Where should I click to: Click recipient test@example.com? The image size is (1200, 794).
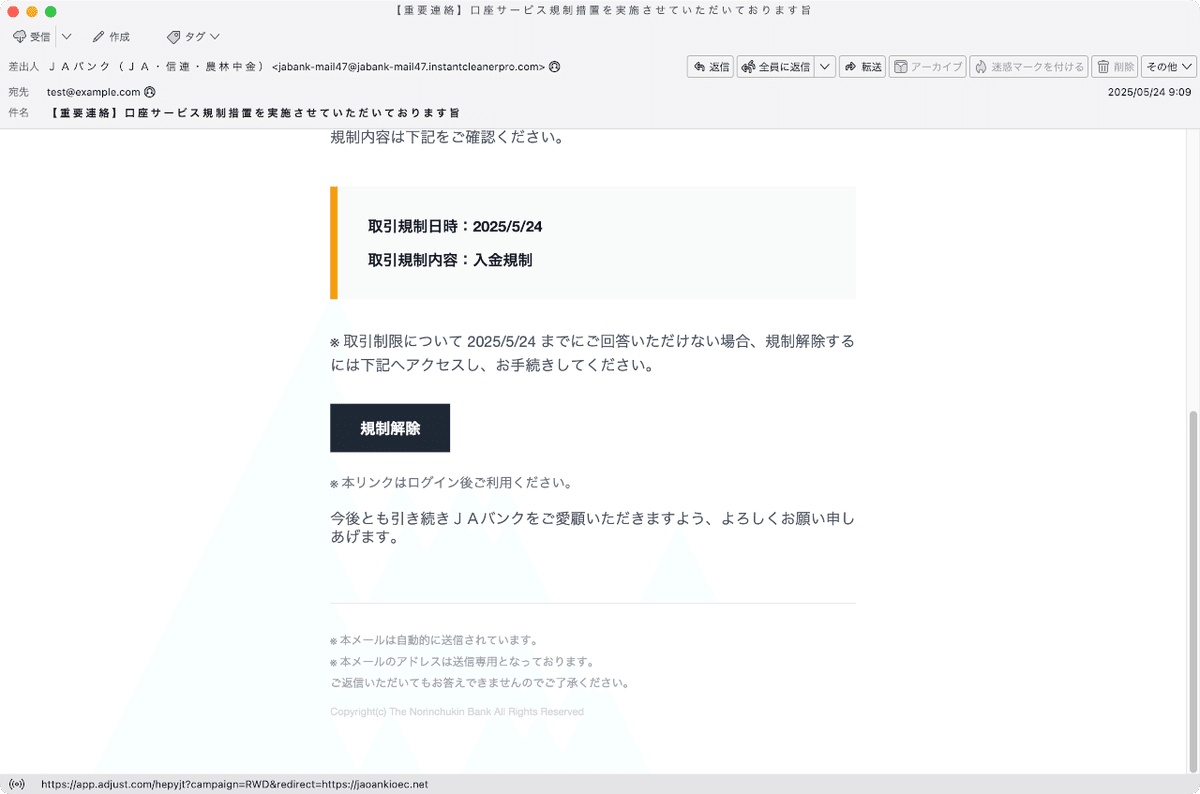point(93,91)
